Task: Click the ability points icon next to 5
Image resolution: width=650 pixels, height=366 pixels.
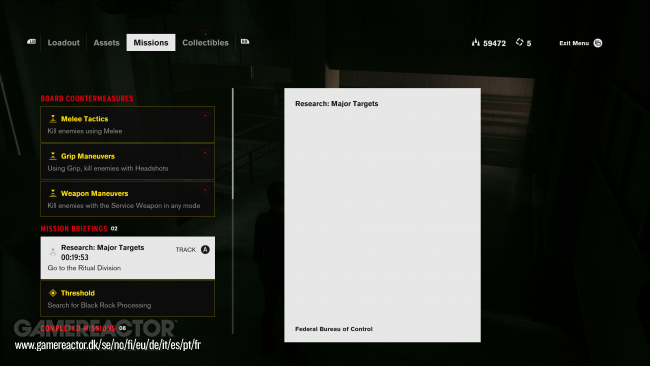Action: pyautogui.click(x=519, y=42)
